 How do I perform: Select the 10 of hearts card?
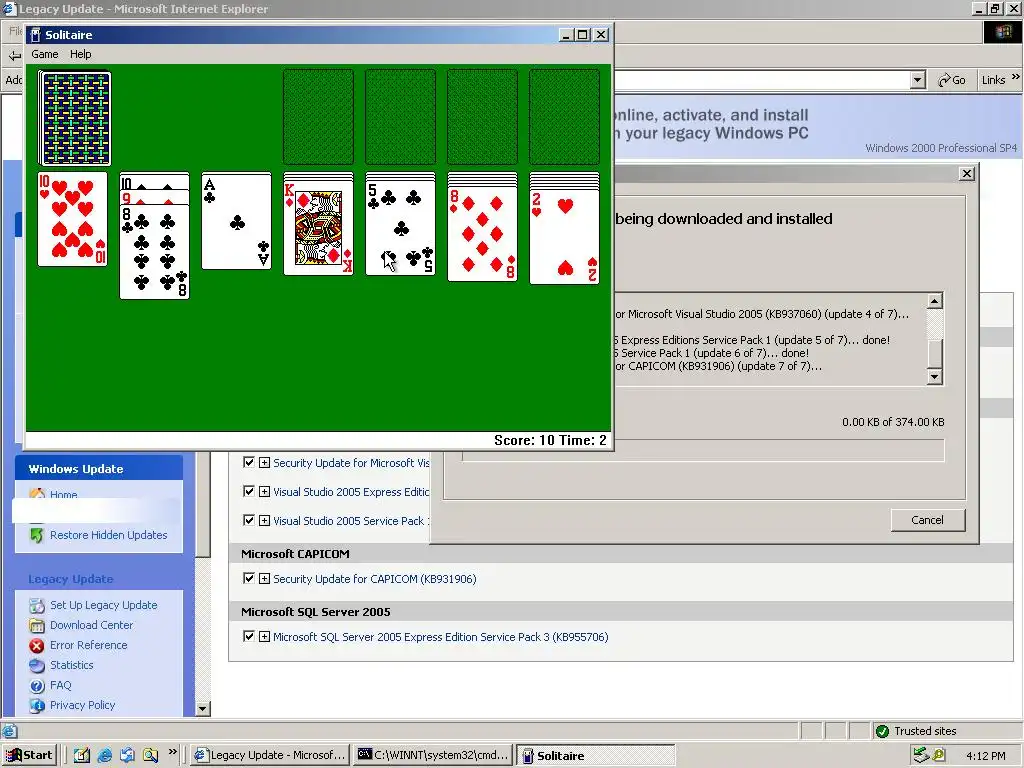pyautogui.click(x=72, y=219)
